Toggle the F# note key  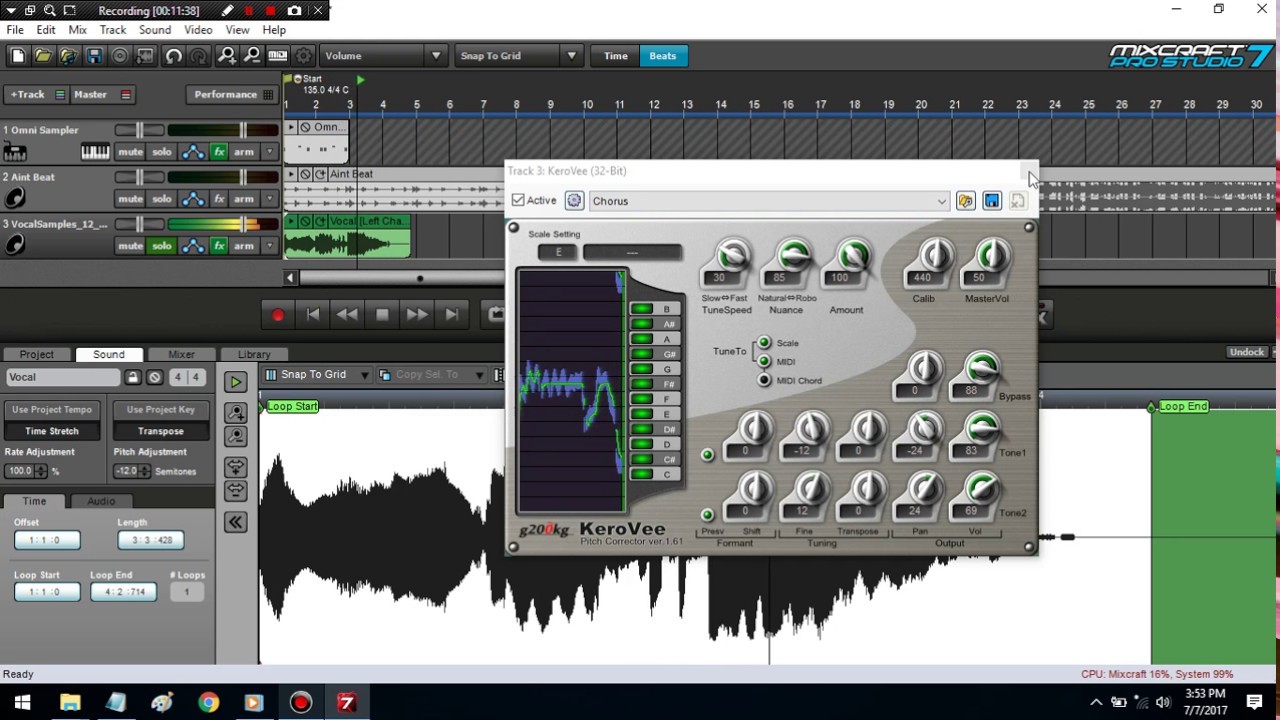(655, 384)
